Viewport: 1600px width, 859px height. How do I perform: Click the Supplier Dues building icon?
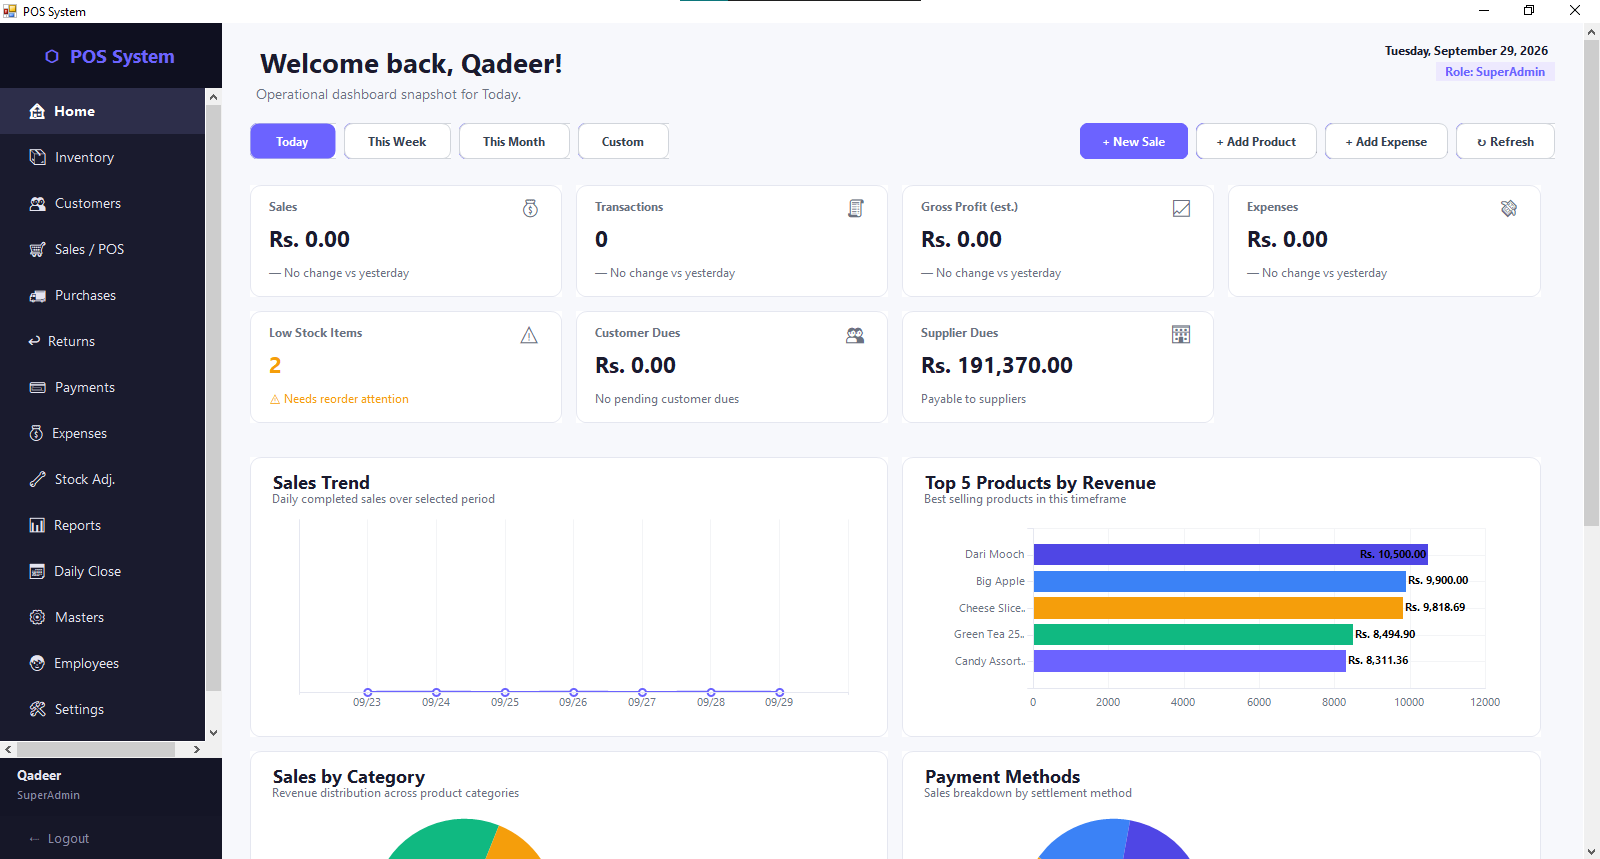[1181, 334]
